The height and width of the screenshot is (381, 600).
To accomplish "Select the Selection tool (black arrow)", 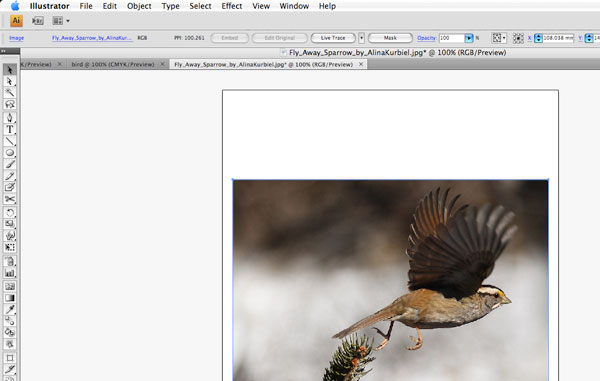I will (x=10, y=70).
